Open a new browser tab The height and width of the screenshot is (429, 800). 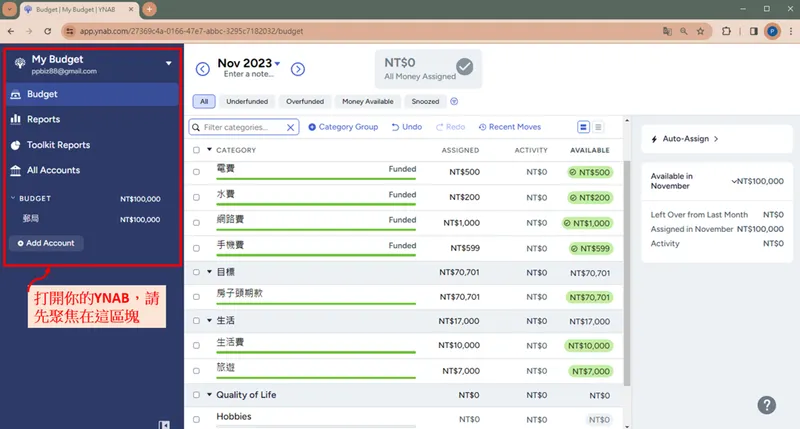point(149,9)
